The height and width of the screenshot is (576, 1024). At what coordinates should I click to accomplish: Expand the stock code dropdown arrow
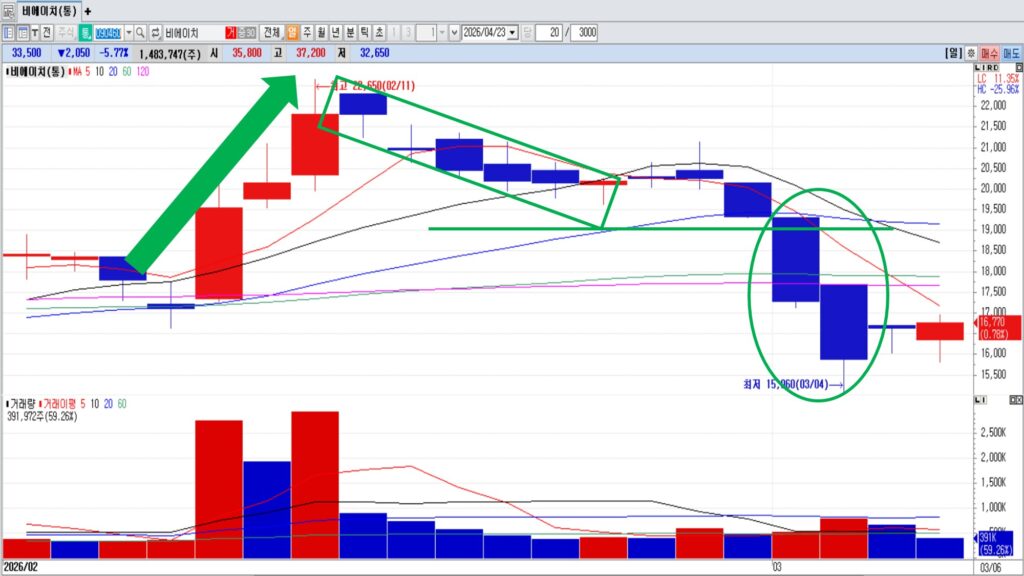(x=128, y=32)
